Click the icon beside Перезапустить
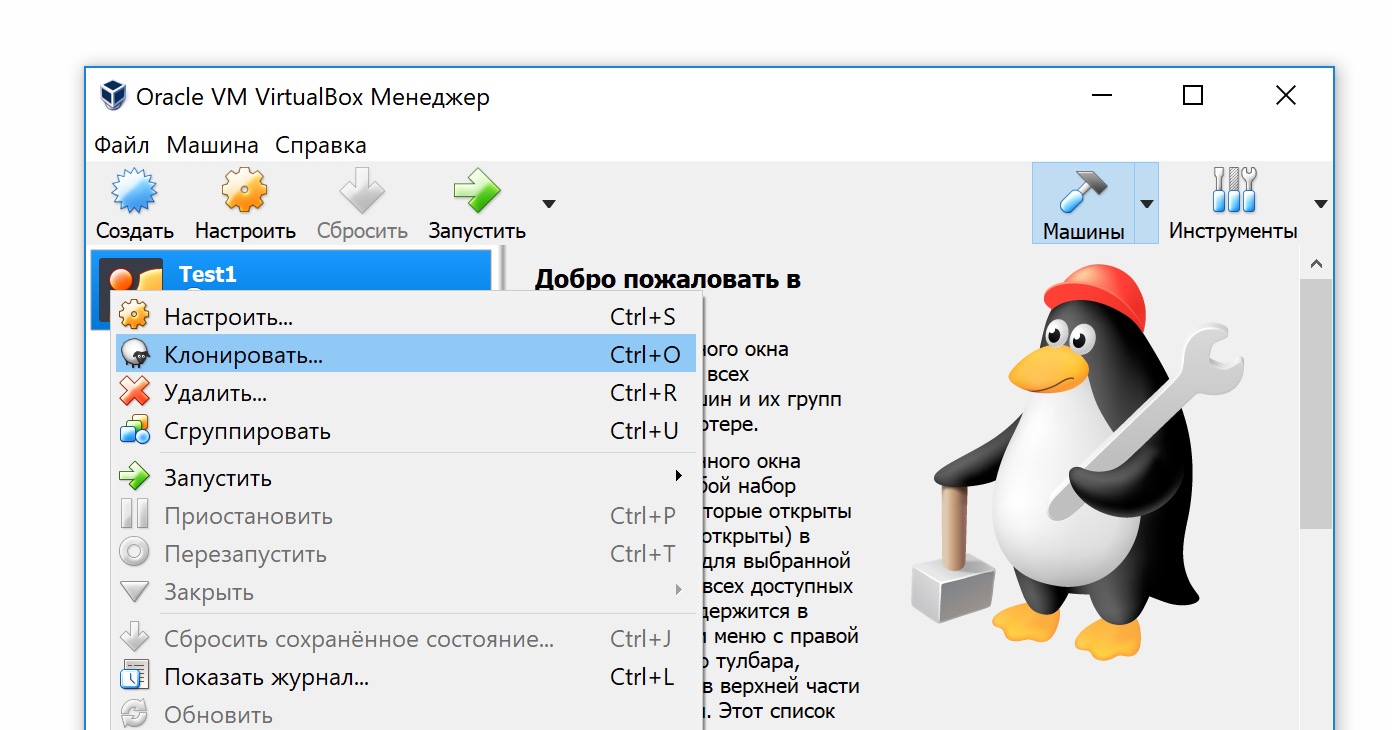1392x730 pixels. pyautogui.click(x=134, y=553)
